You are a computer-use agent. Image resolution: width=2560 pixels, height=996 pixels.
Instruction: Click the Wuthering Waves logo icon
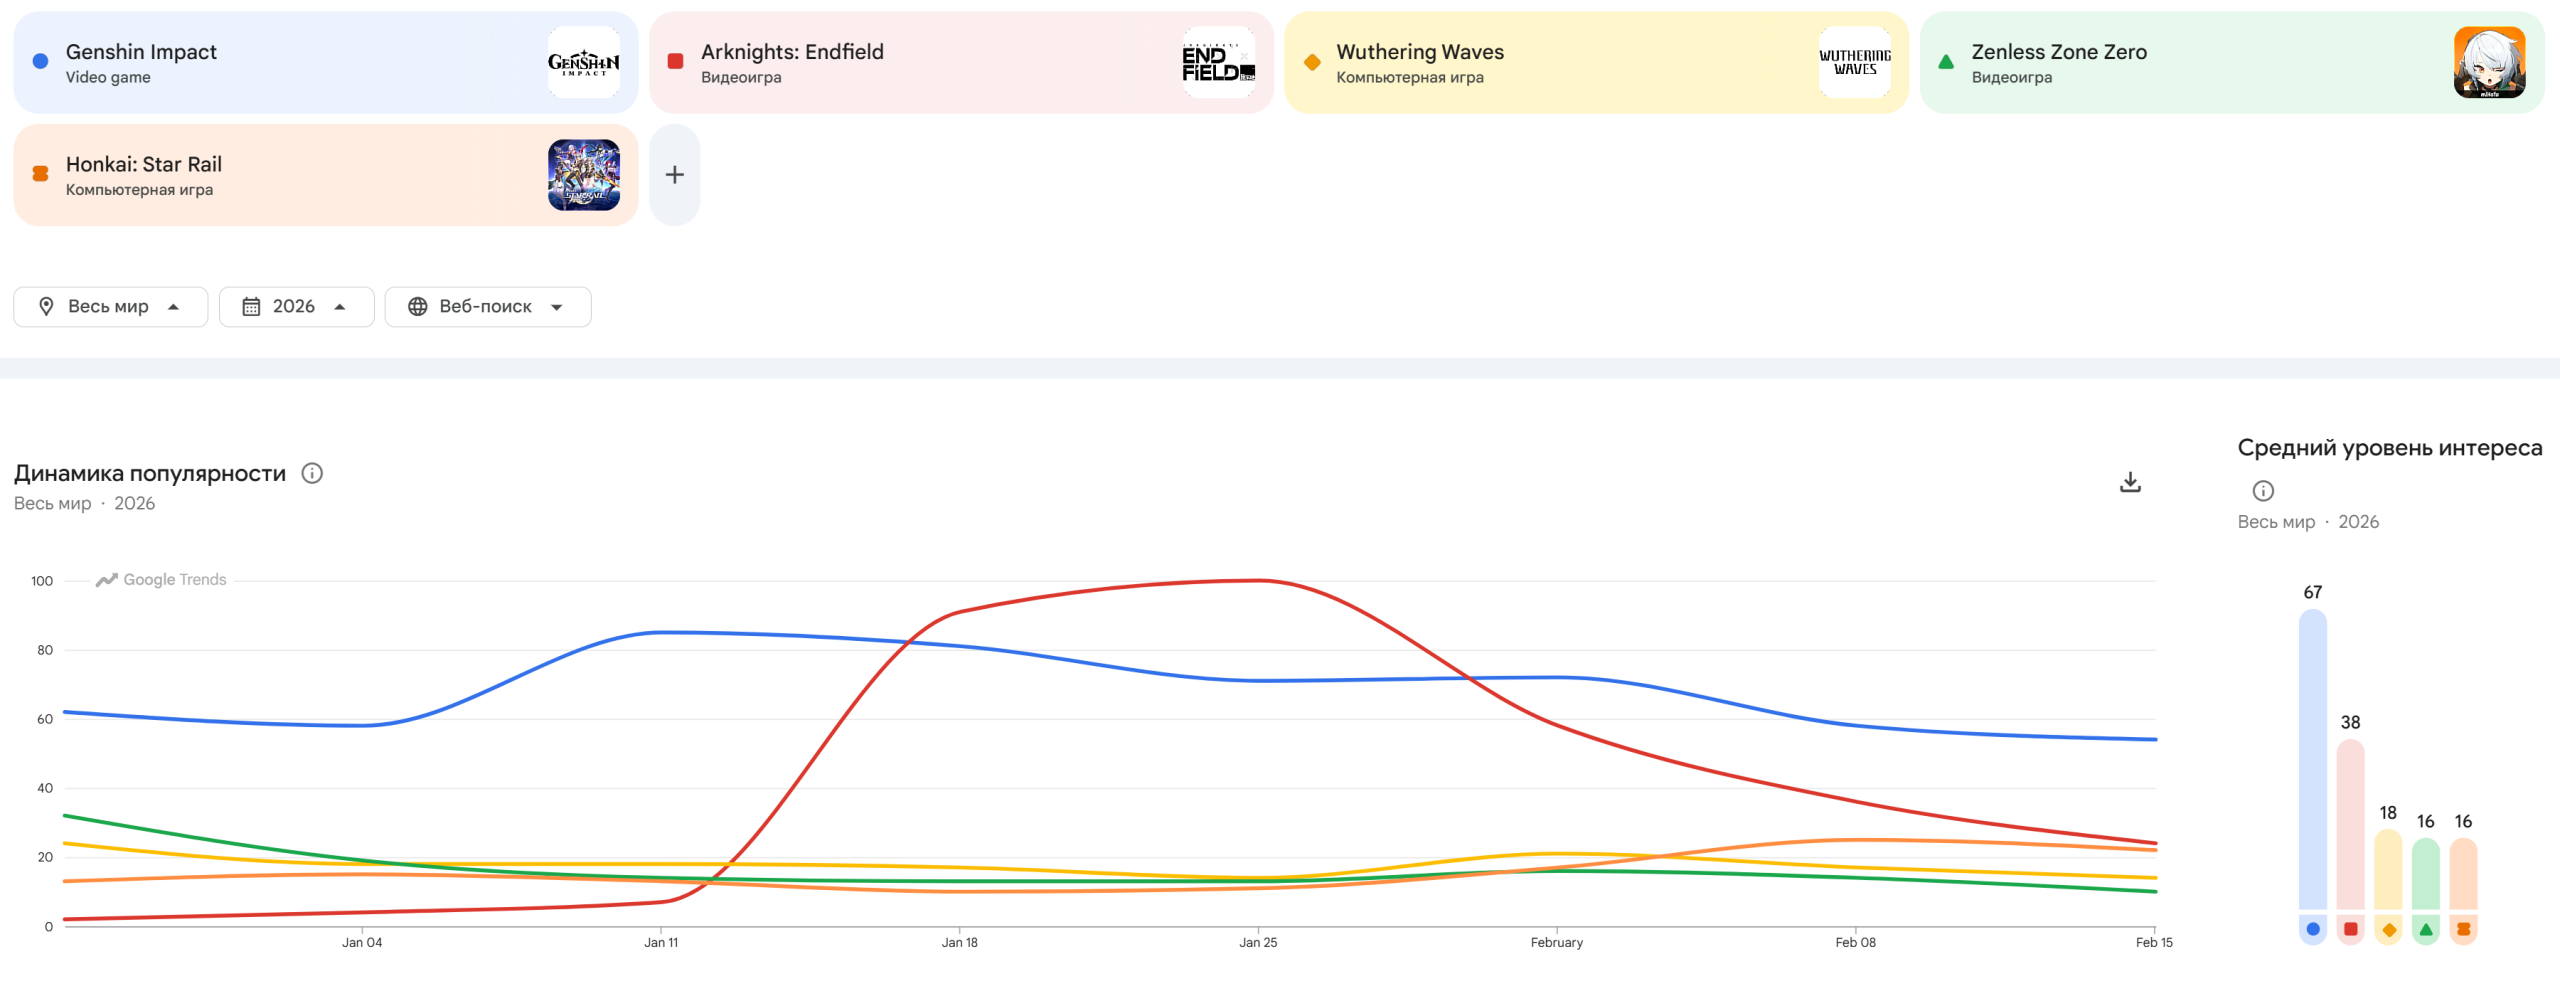[1854, 62]
